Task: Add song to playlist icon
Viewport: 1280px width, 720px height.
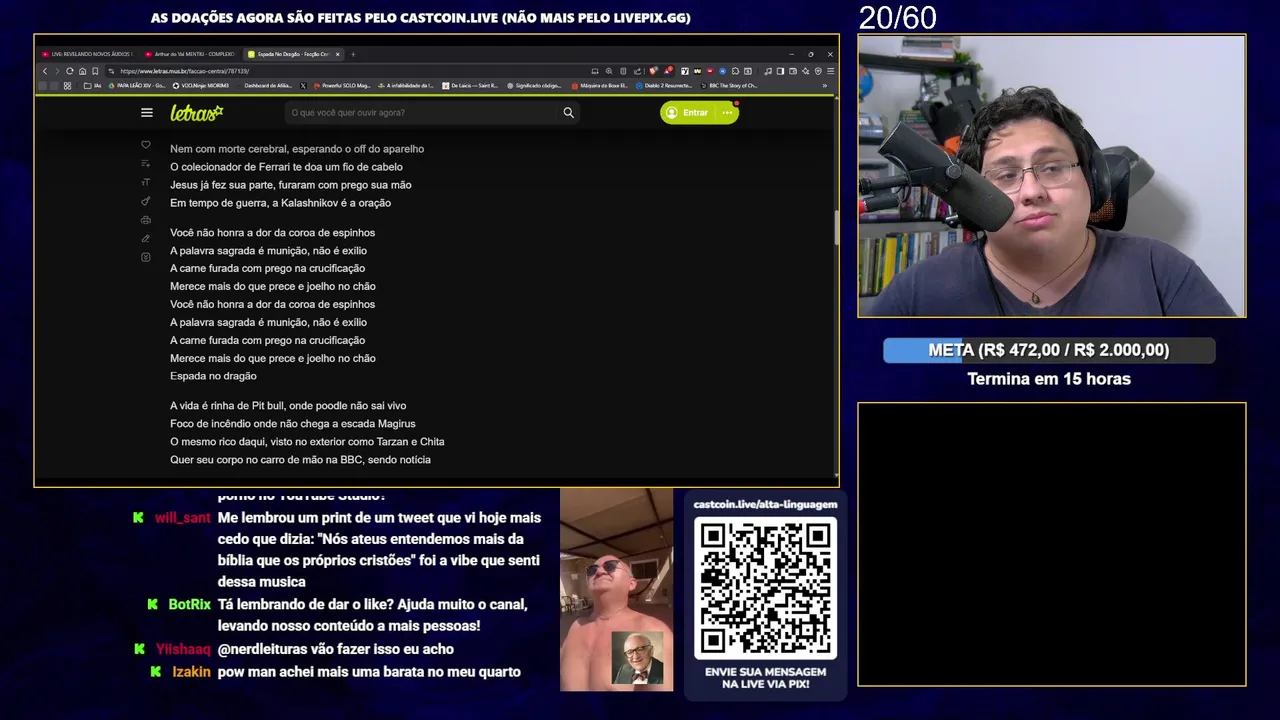Action: click(146, 163)
